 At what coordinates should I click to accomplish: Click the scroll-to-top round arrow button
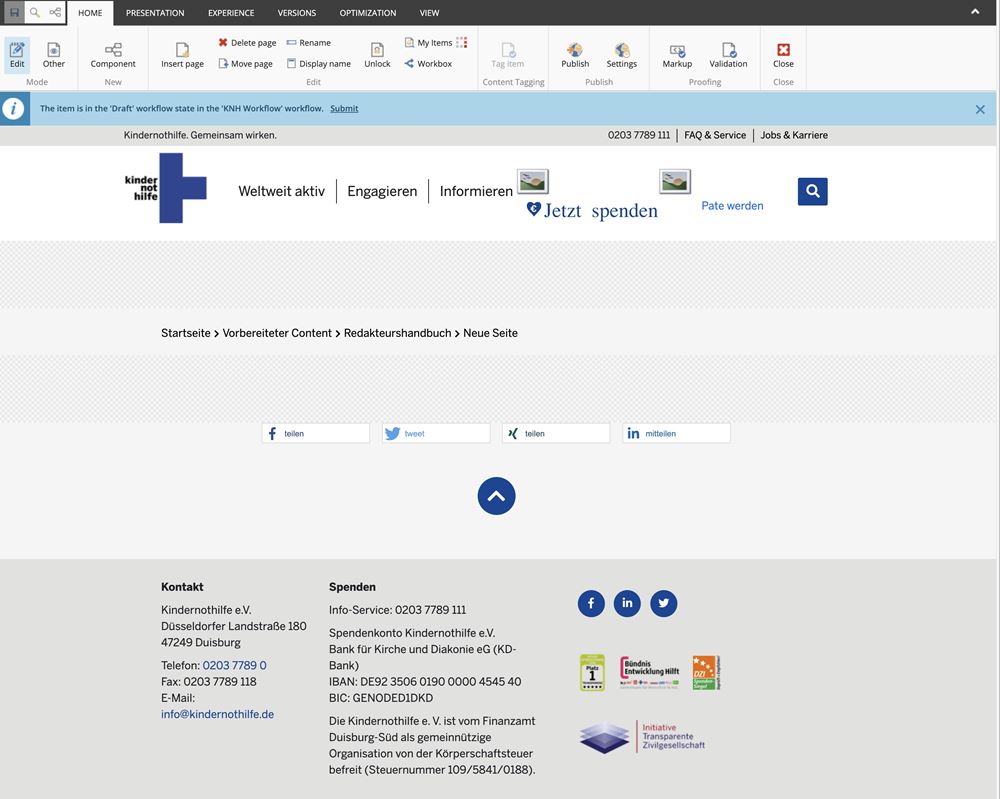(496, 496)
